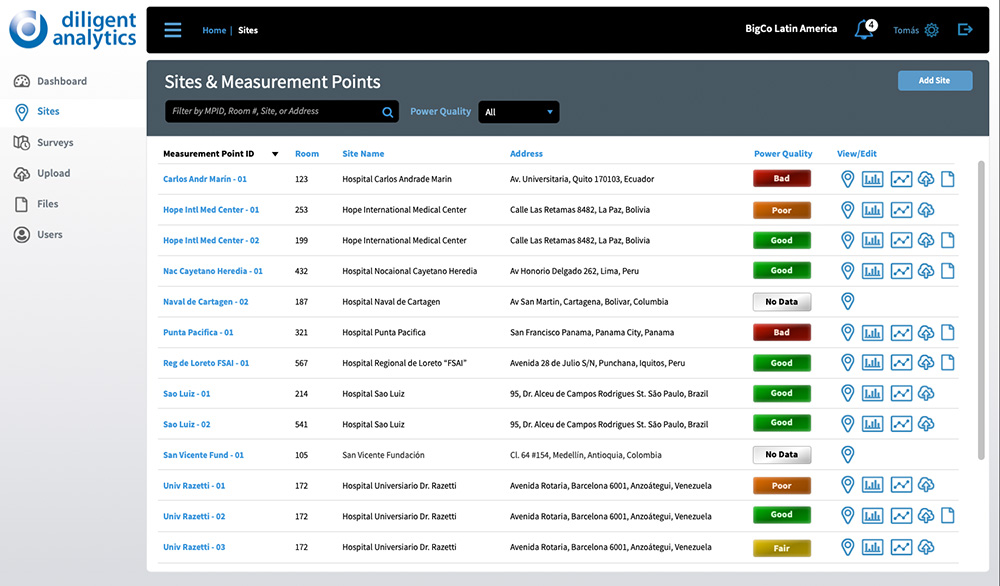Open document icon for Nac Cayetano Heredia - 01
This screenshot has height=586, width=1000.
tap(948, 271)
